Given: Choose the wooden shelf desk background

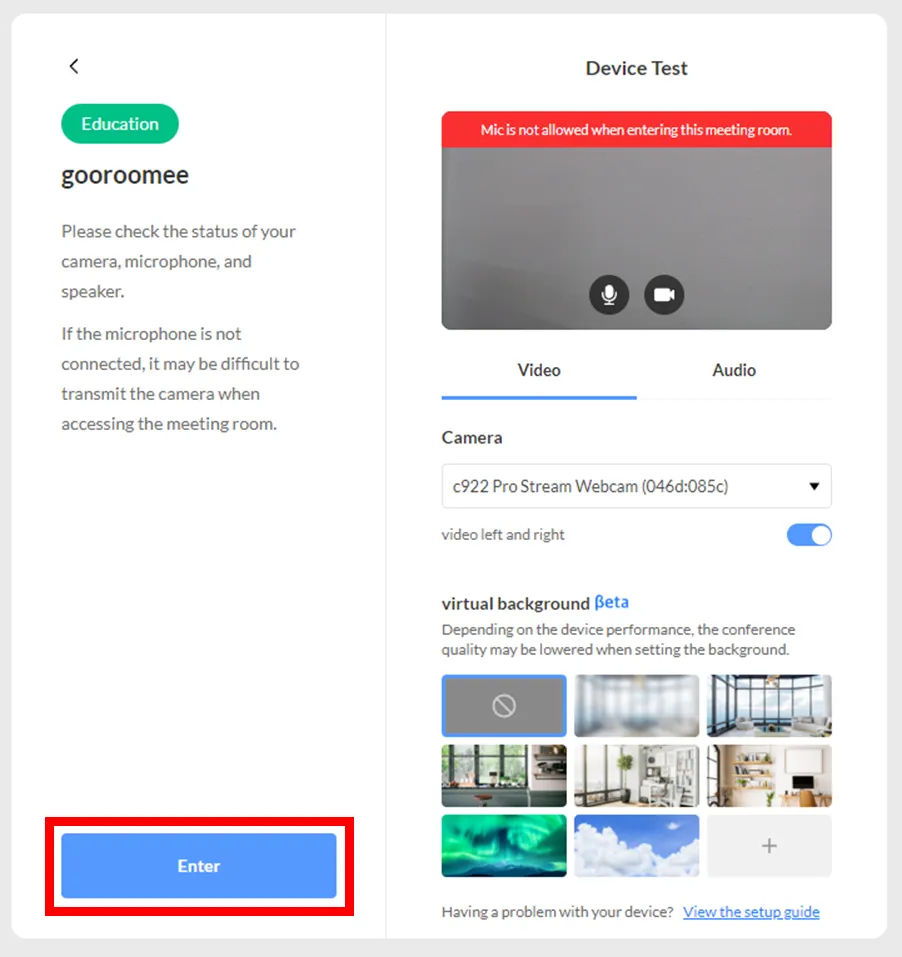Looking at the screenshot, I should 769,775.
